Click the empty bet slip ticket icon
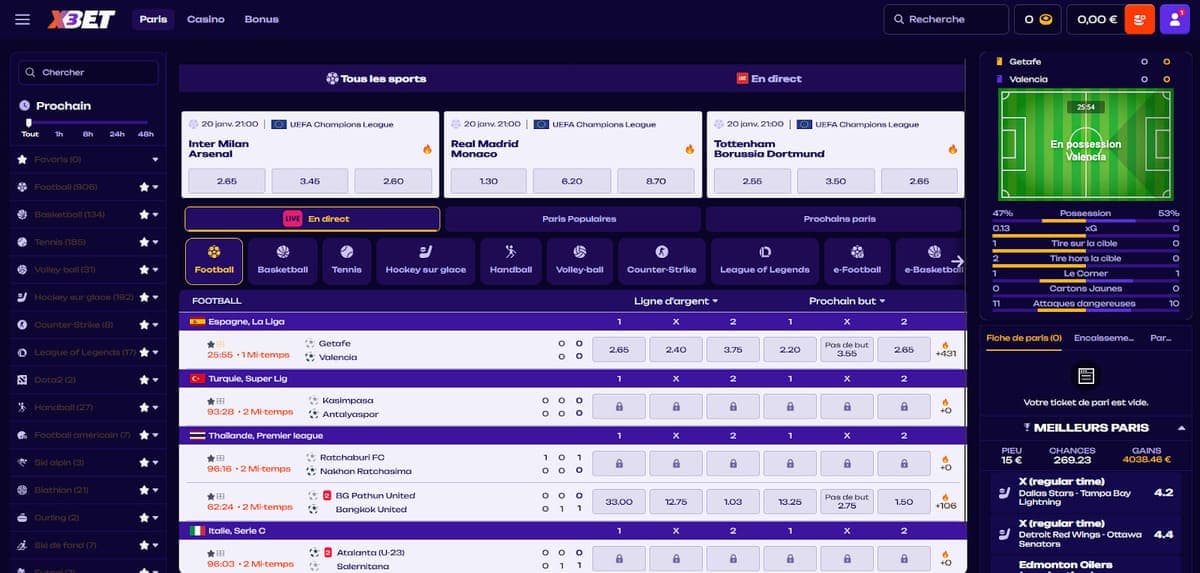The height and width of the screenshot is (573, 1200). tap(1087, 376)
